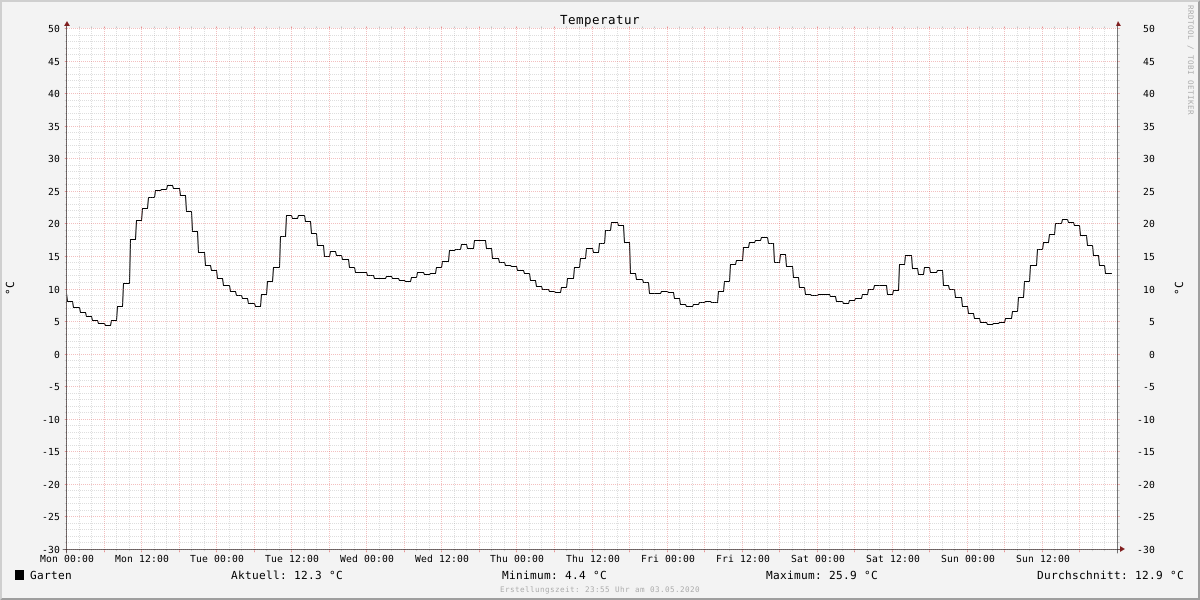Select the 25 label on the right axis
The image size is (1200, 600).
click(1149, 192)
